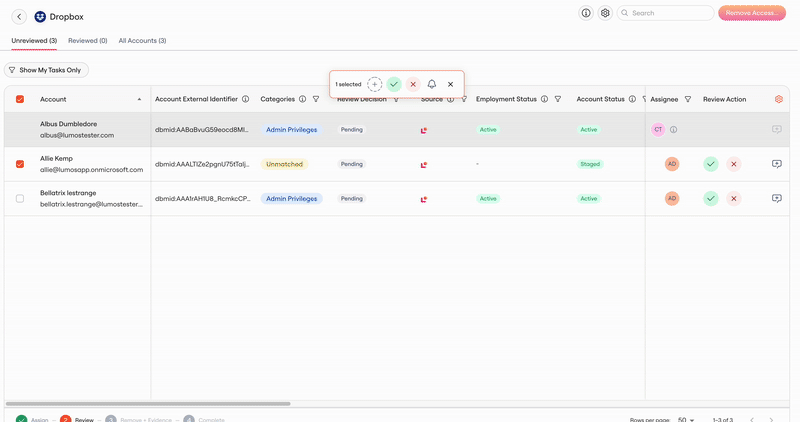800x422 pixels.
Task: Sort by the Account column arrow
Action: 139,100
